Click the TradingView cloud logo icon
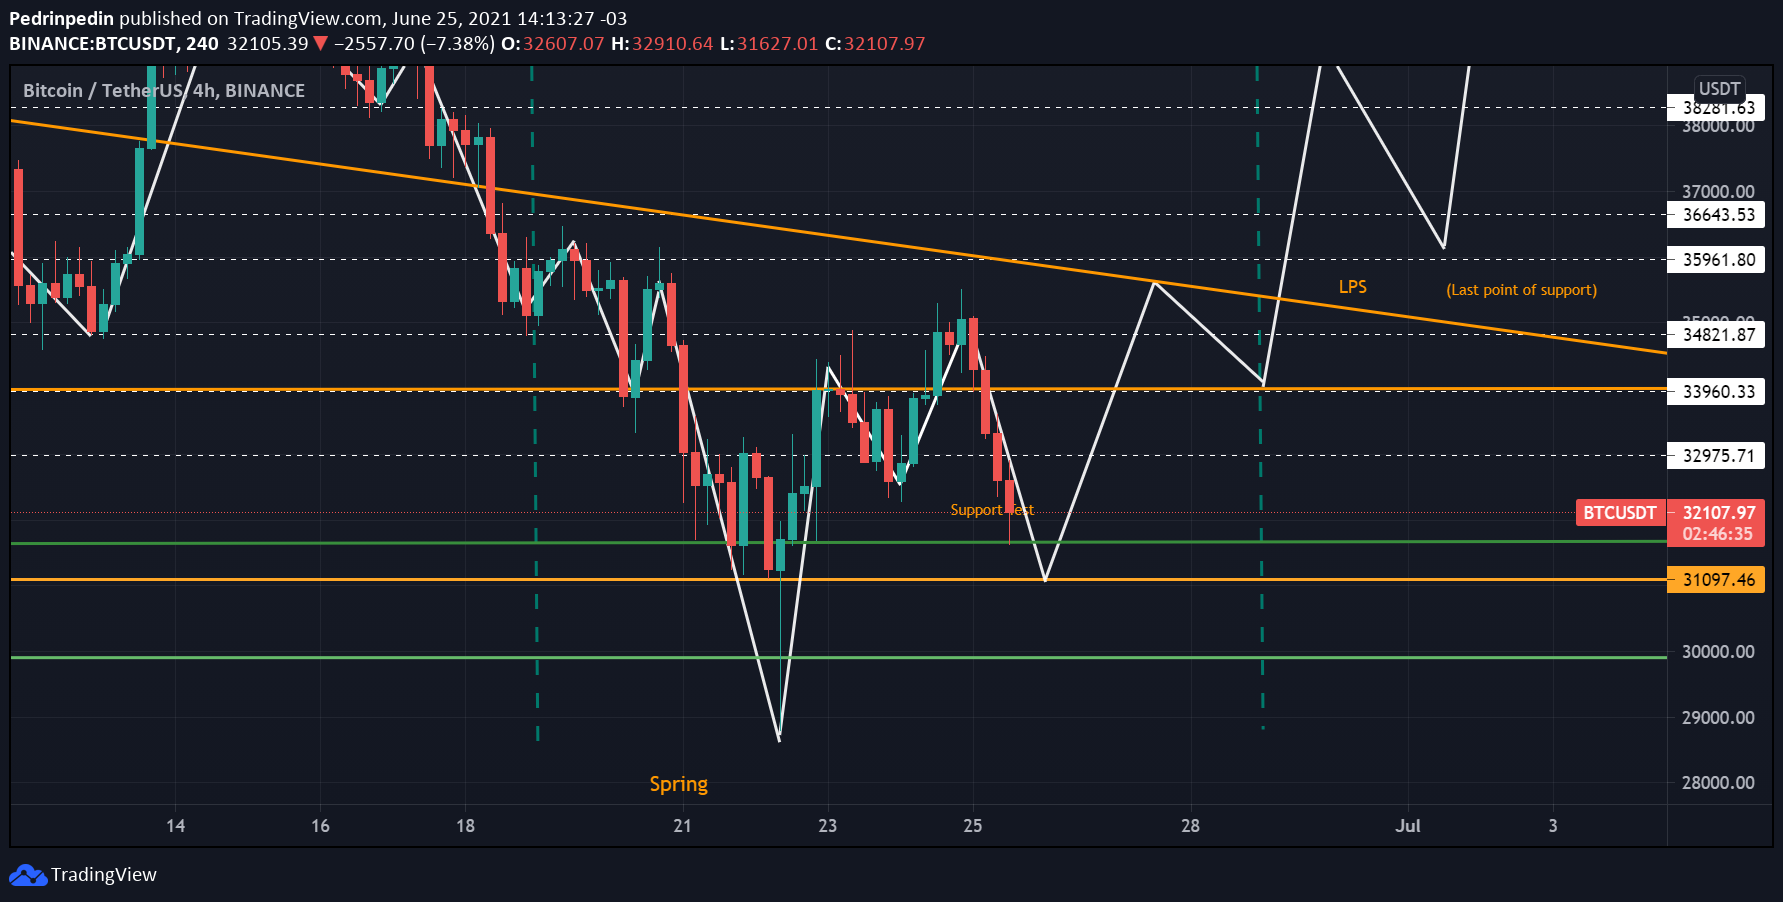The height and width of the screenshot is (902, 1783). point(28,875)
